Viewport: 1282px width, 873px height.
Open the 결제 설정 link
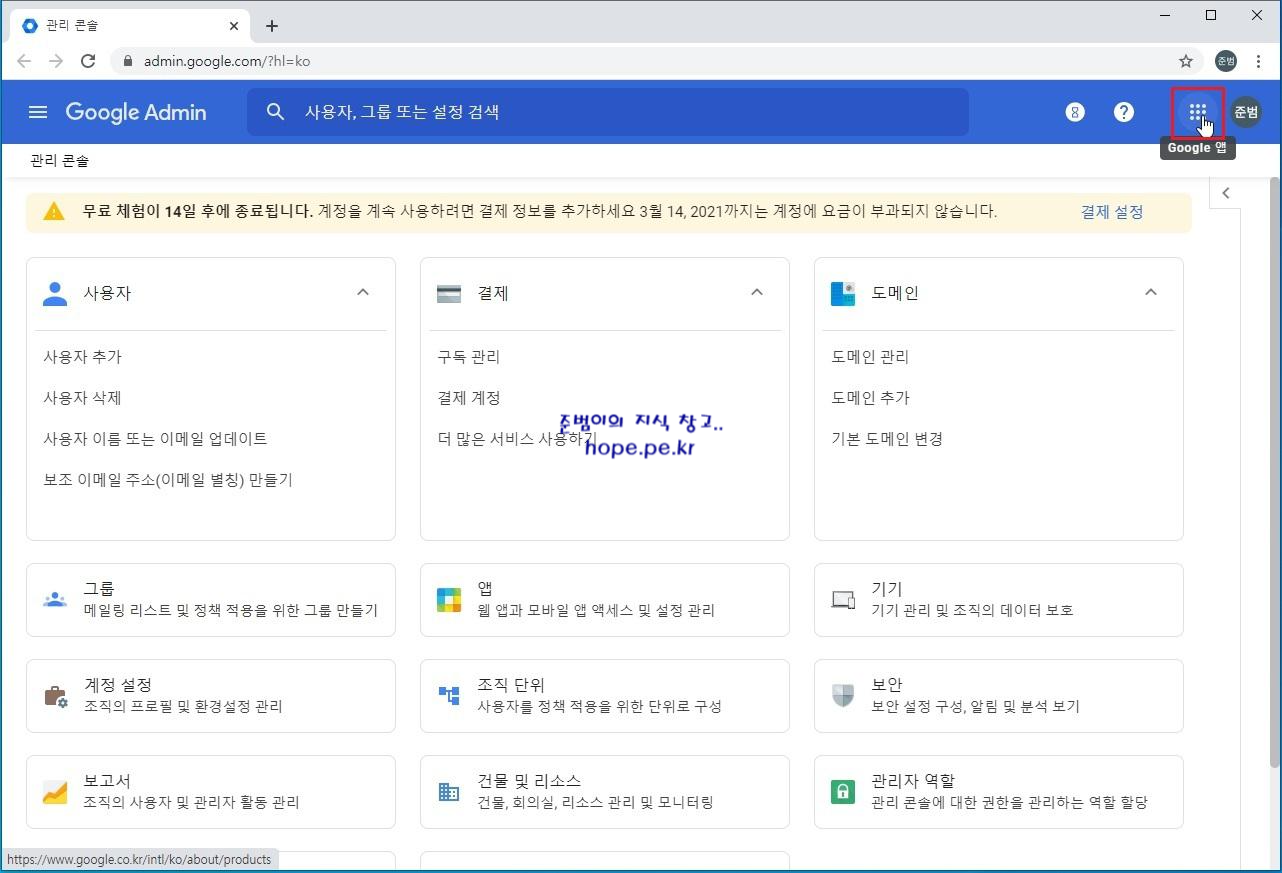[1112, 212]
